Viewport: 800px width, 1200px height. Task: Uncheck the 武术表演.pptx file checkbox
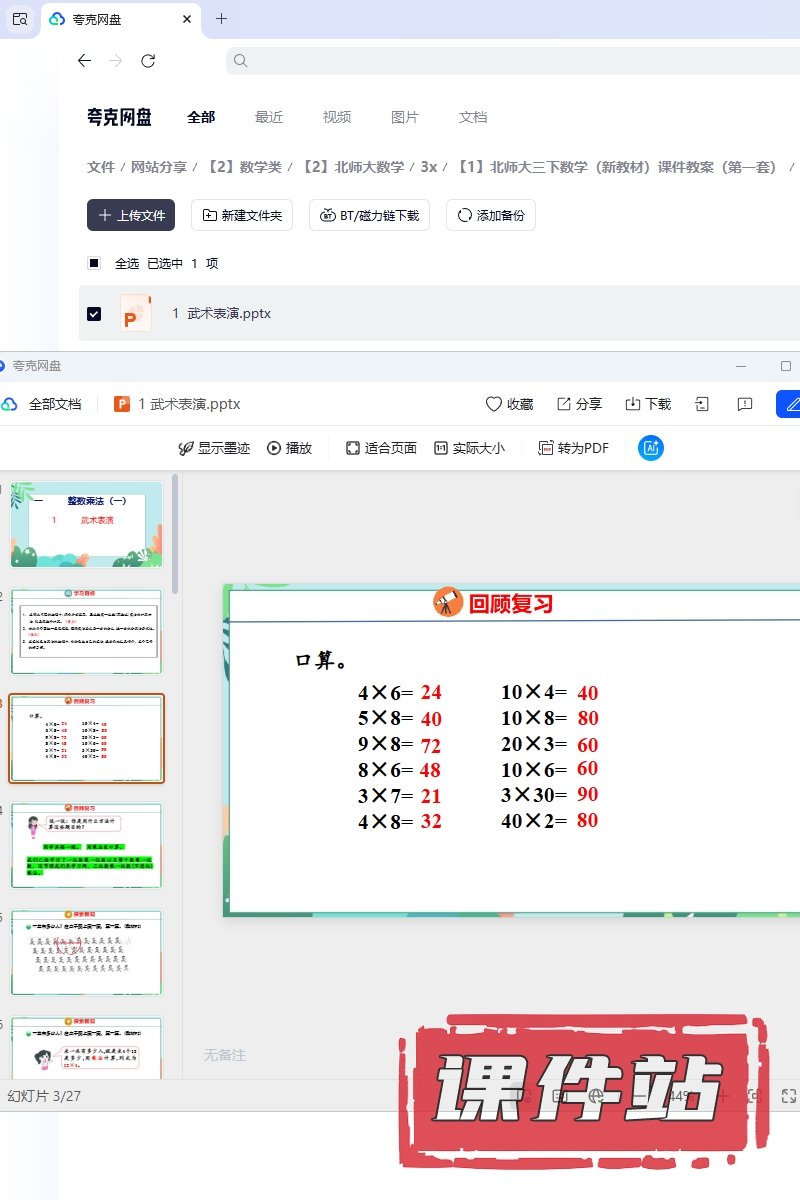pyautogui.click(x=94, y=314)
